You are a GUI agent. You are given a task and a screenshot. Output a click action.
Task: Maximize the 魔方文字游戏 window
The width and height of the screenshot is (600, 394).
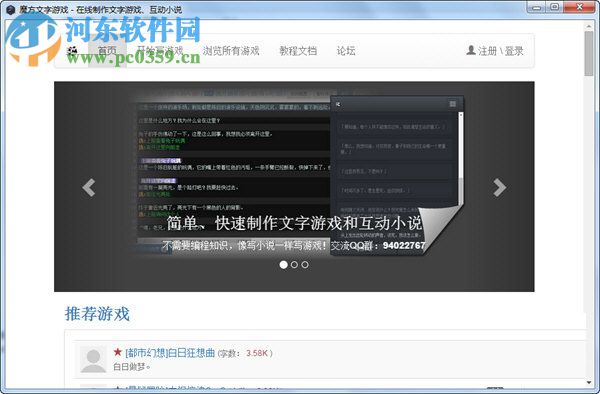555,7
